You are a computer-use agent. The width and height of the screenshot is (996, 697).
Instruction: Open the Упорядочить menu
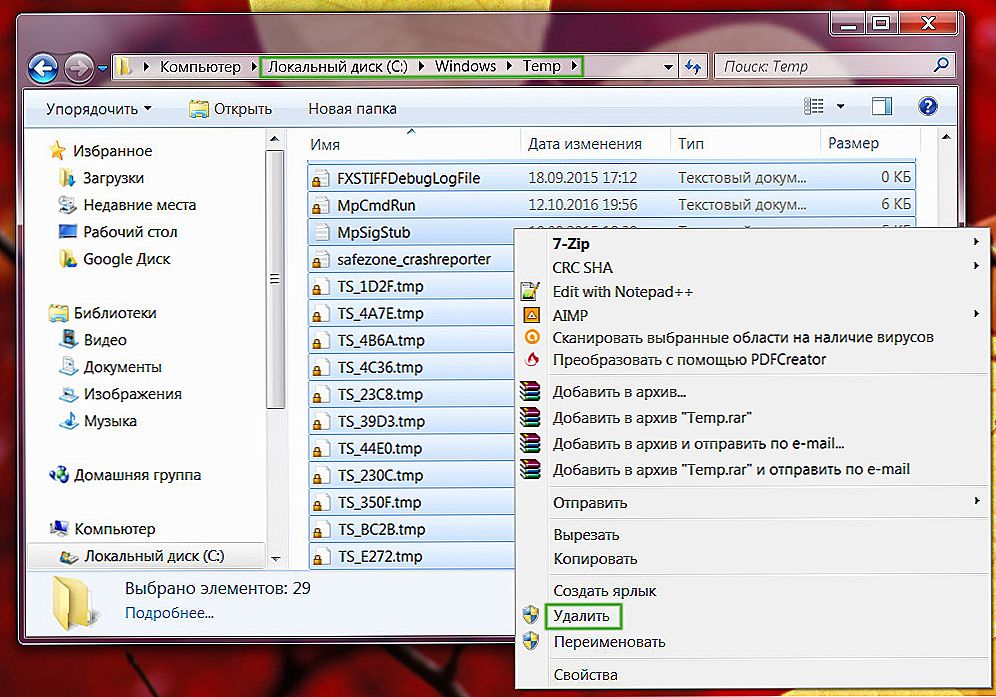98,109
